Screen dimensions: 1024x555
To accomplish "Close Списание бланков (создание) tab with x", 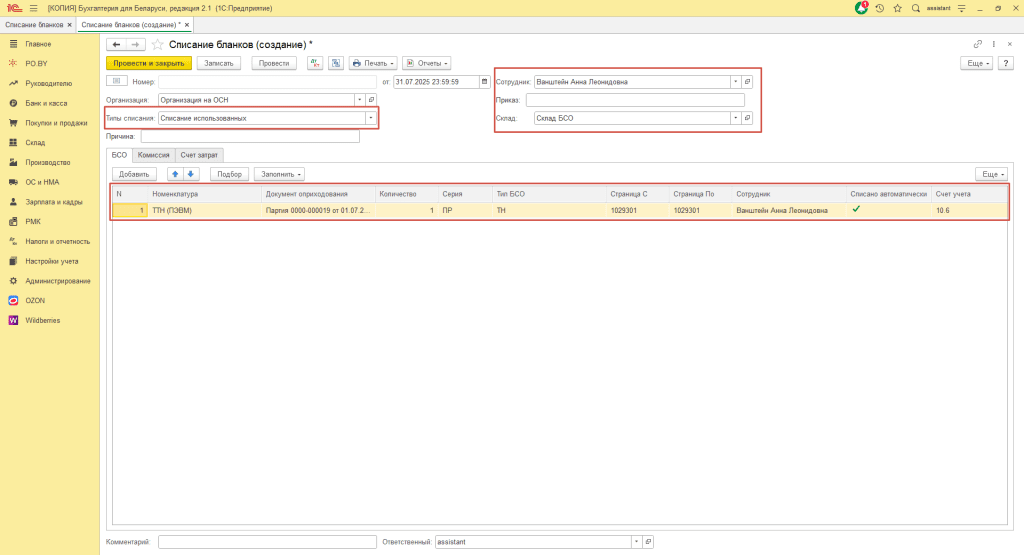I will (x=187, y=25).
